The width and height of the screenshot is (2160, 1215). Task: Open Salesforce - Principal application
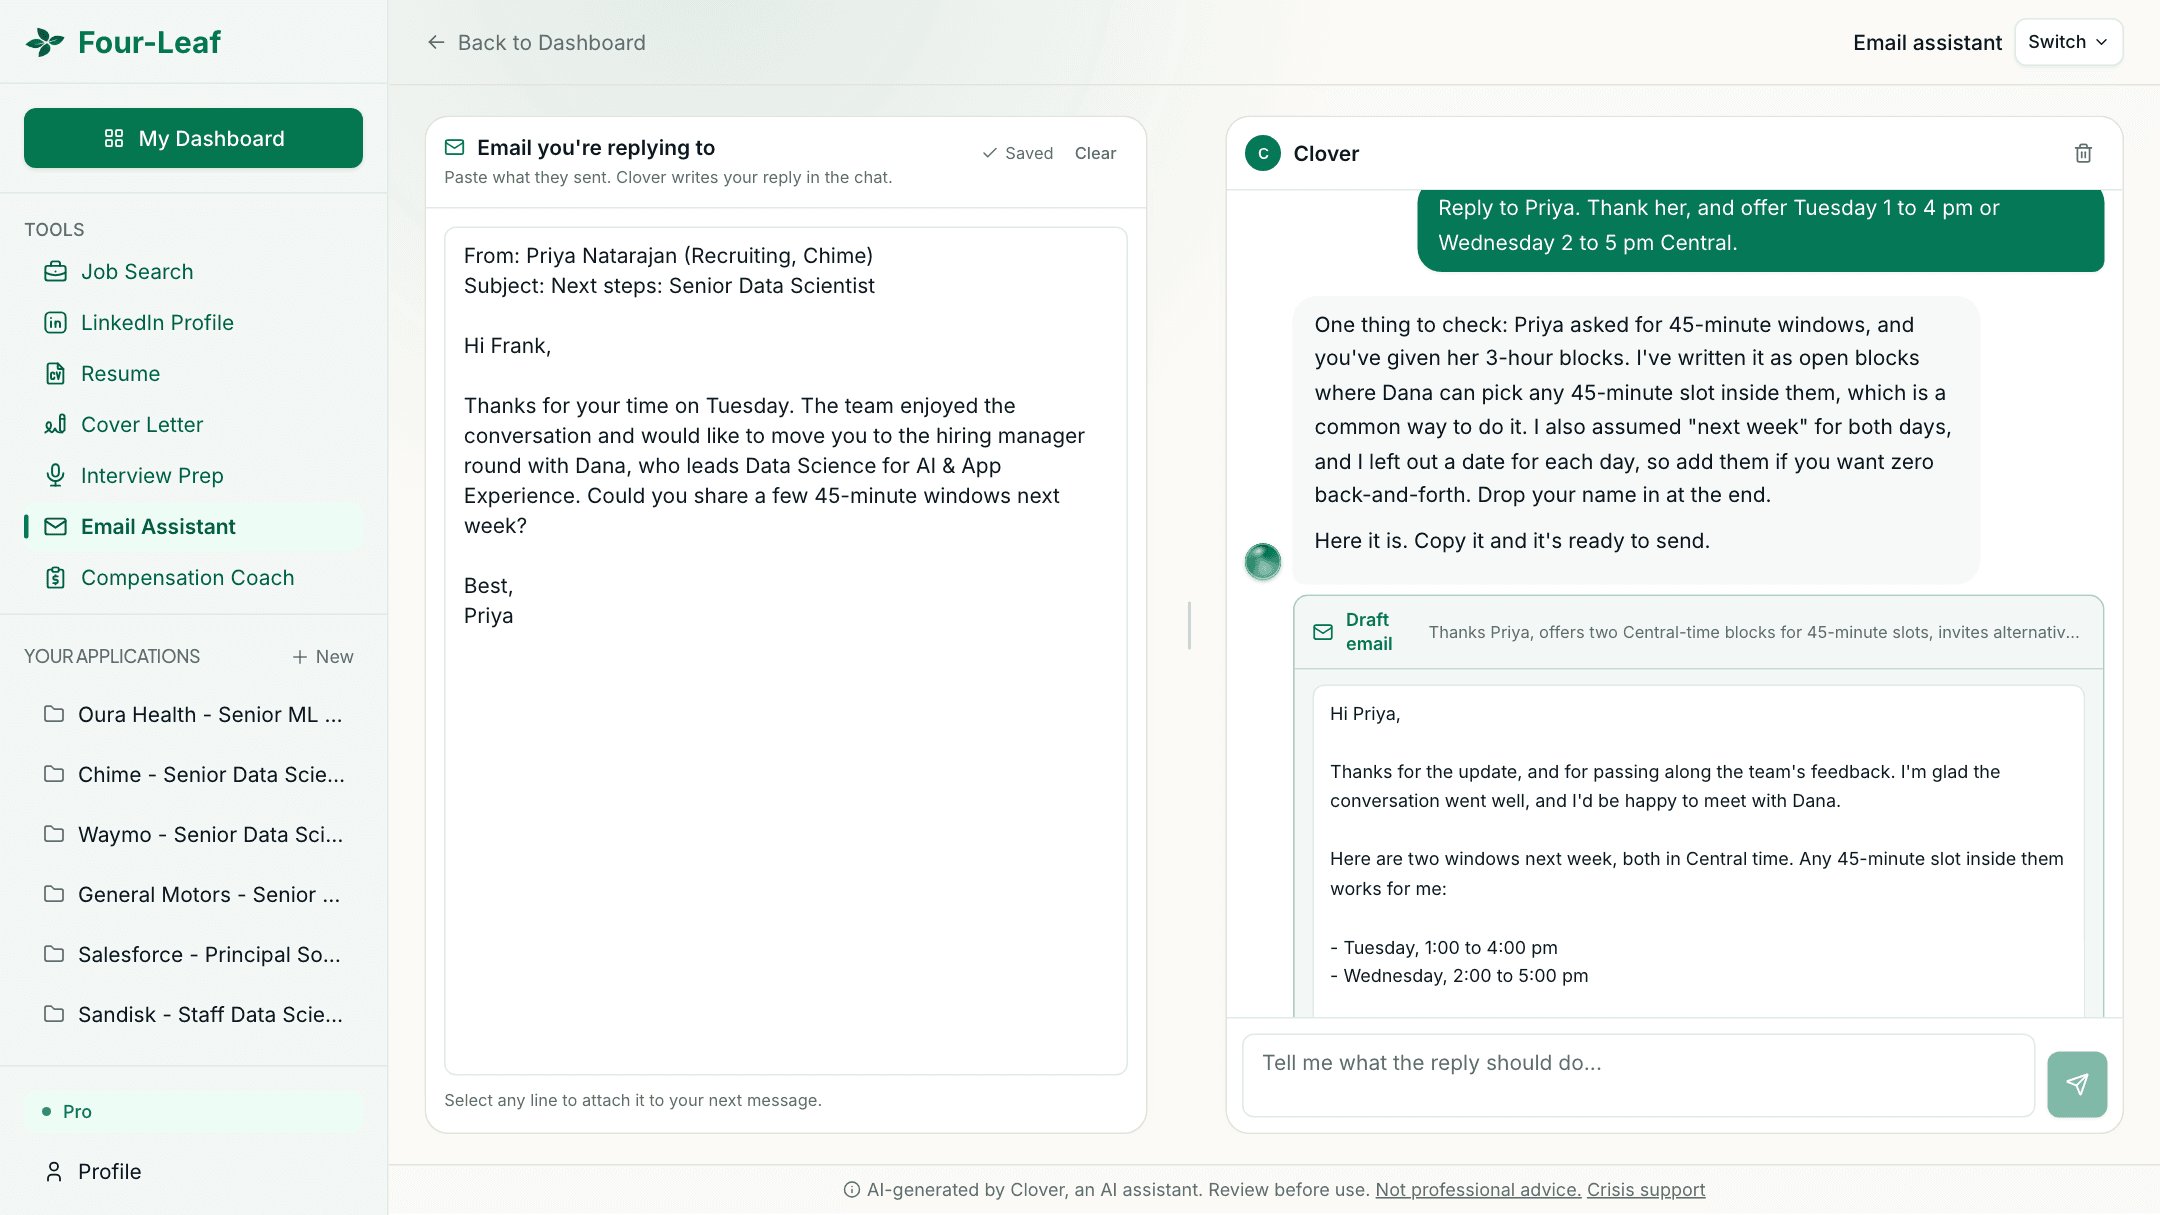pyautogui.click(x=193, y=955)
